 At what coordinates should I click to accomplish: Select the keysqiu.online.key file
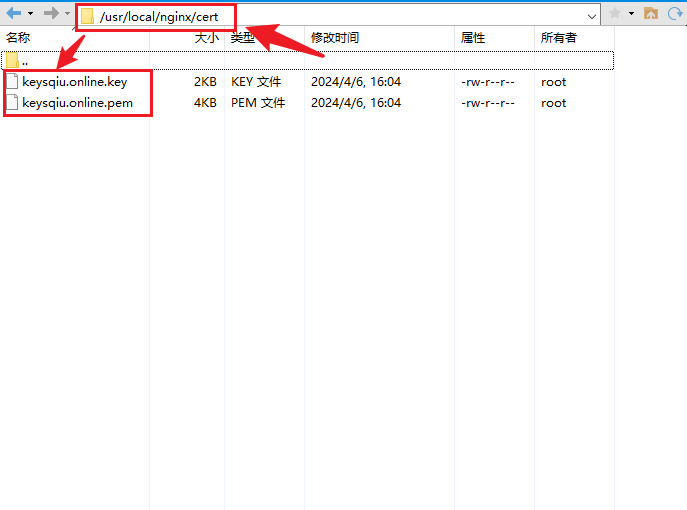pyautogui.click(x=75, y=82)
